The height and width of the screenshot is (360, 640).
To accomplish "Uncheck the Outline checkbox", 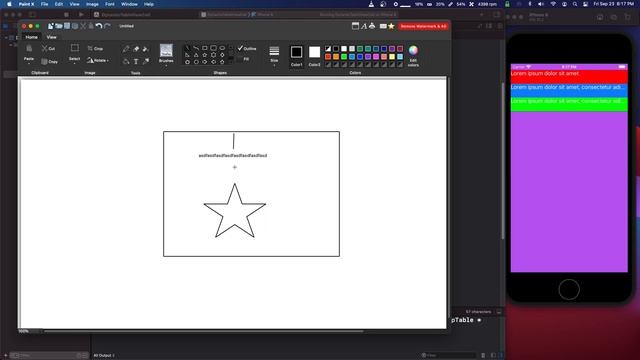I will click(x=240, y=48).
